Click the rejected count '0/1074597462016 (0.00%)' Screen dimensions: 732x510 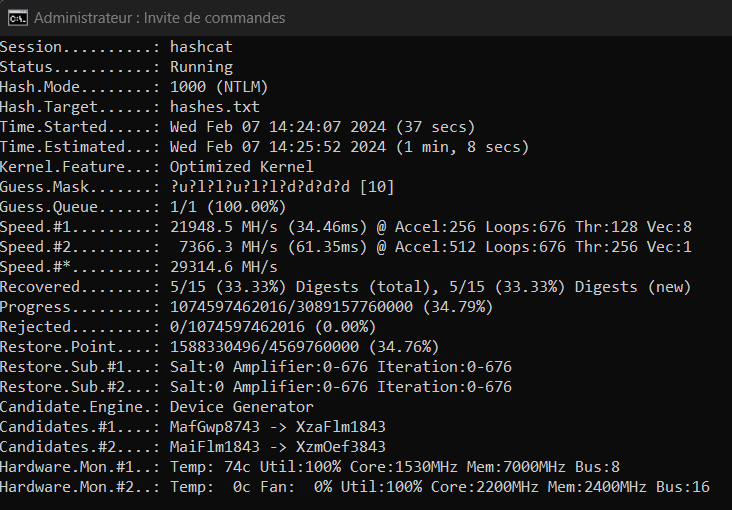[273, 327]
